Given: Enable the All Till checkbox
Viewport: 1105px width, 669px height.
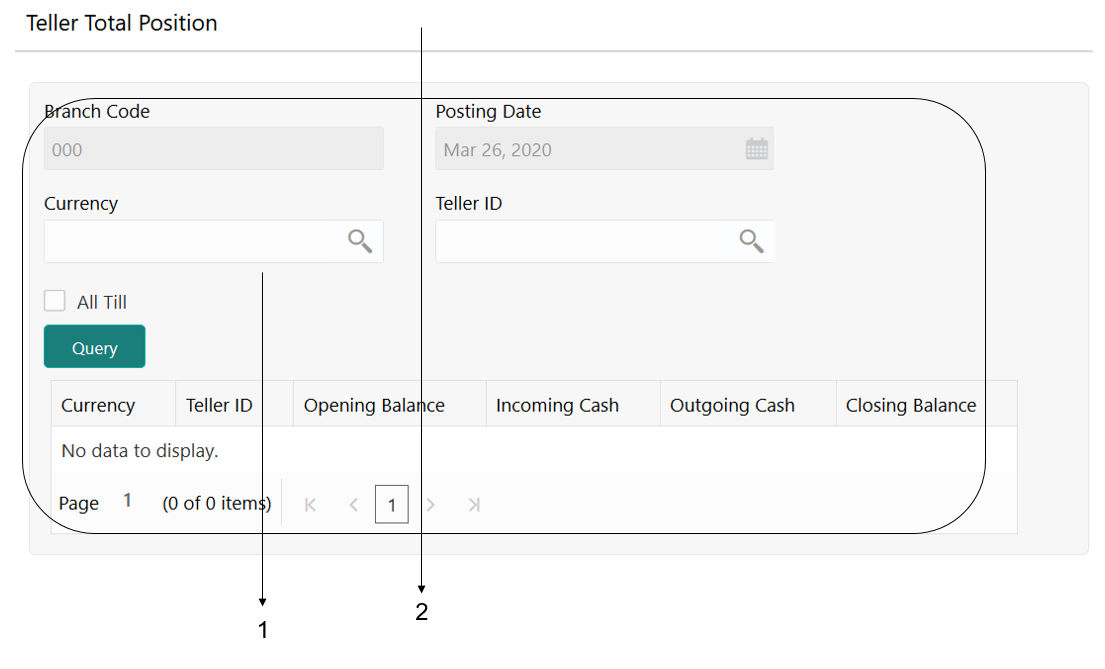Looking at the screenshot, I should pos(55,301).
